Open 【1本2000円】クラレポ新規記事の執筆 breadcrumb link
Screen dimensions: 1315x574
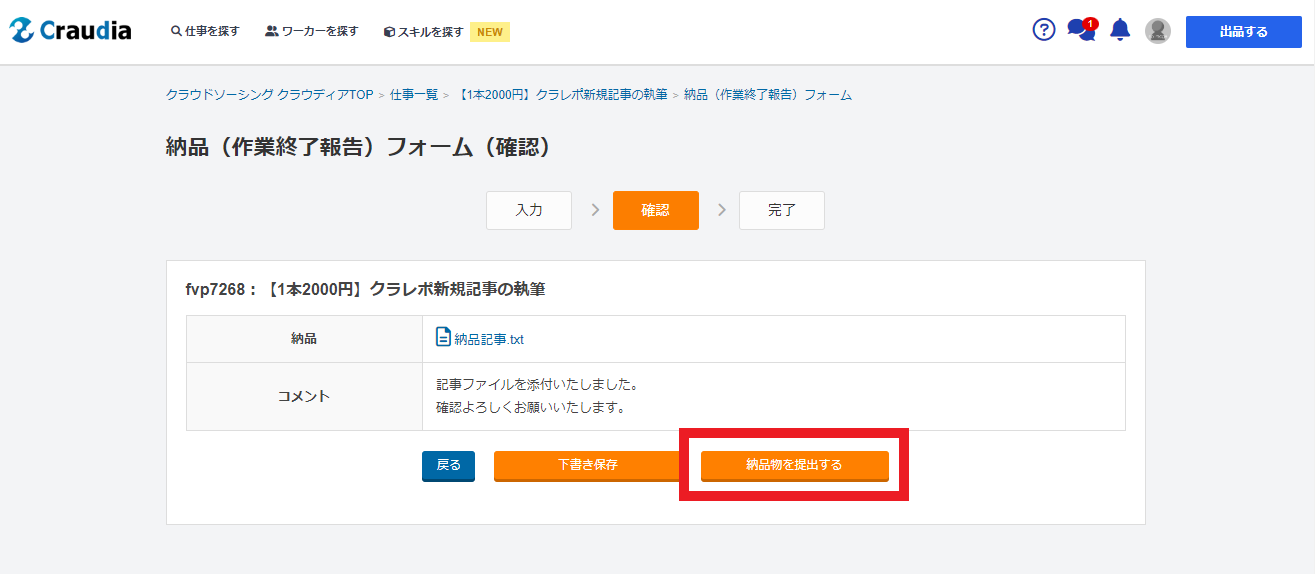(561, 95)
